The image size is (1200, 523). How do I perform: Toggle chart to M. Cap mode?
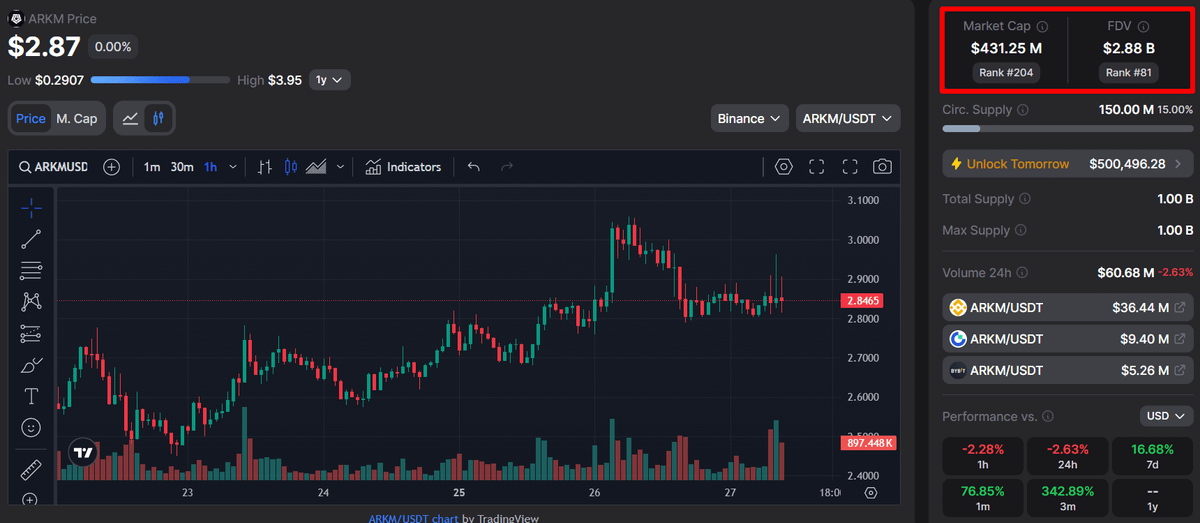click(77, 118)
